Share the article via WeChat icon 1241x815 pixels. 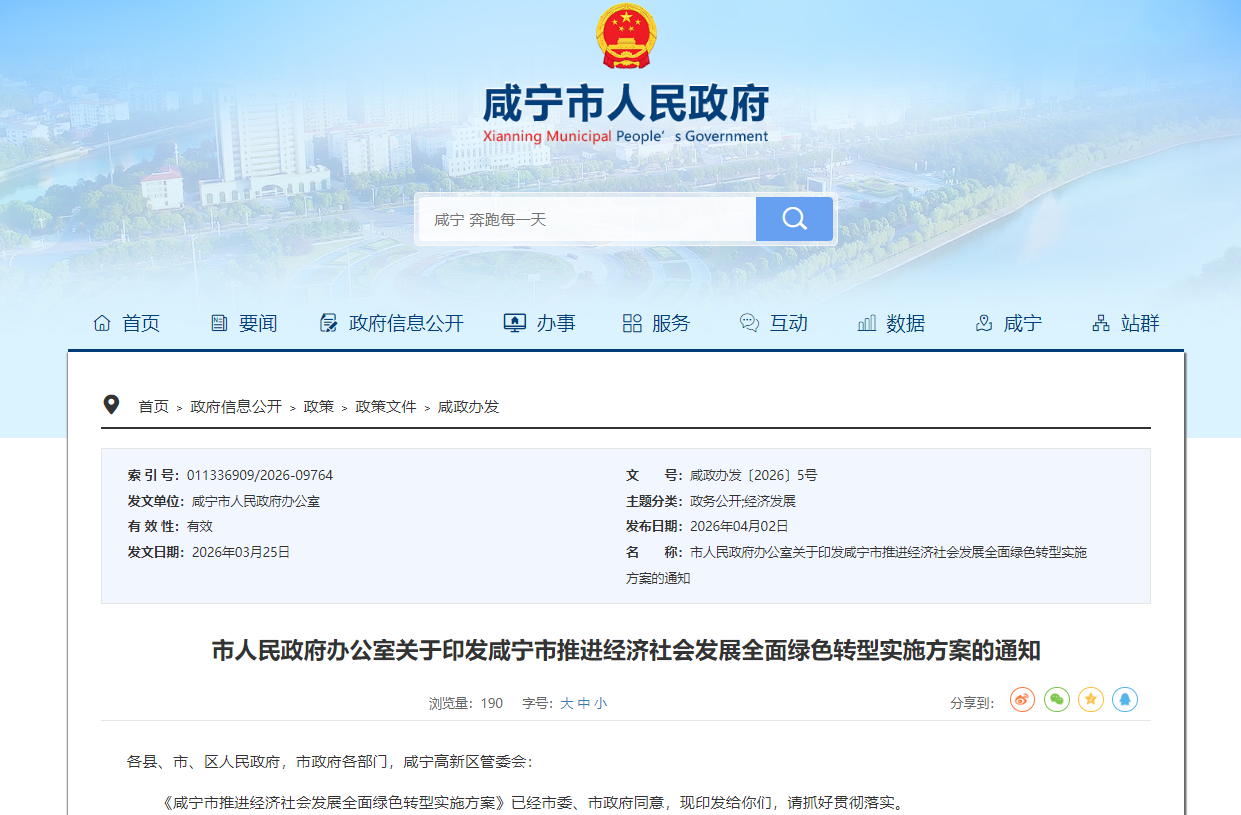1057,700
